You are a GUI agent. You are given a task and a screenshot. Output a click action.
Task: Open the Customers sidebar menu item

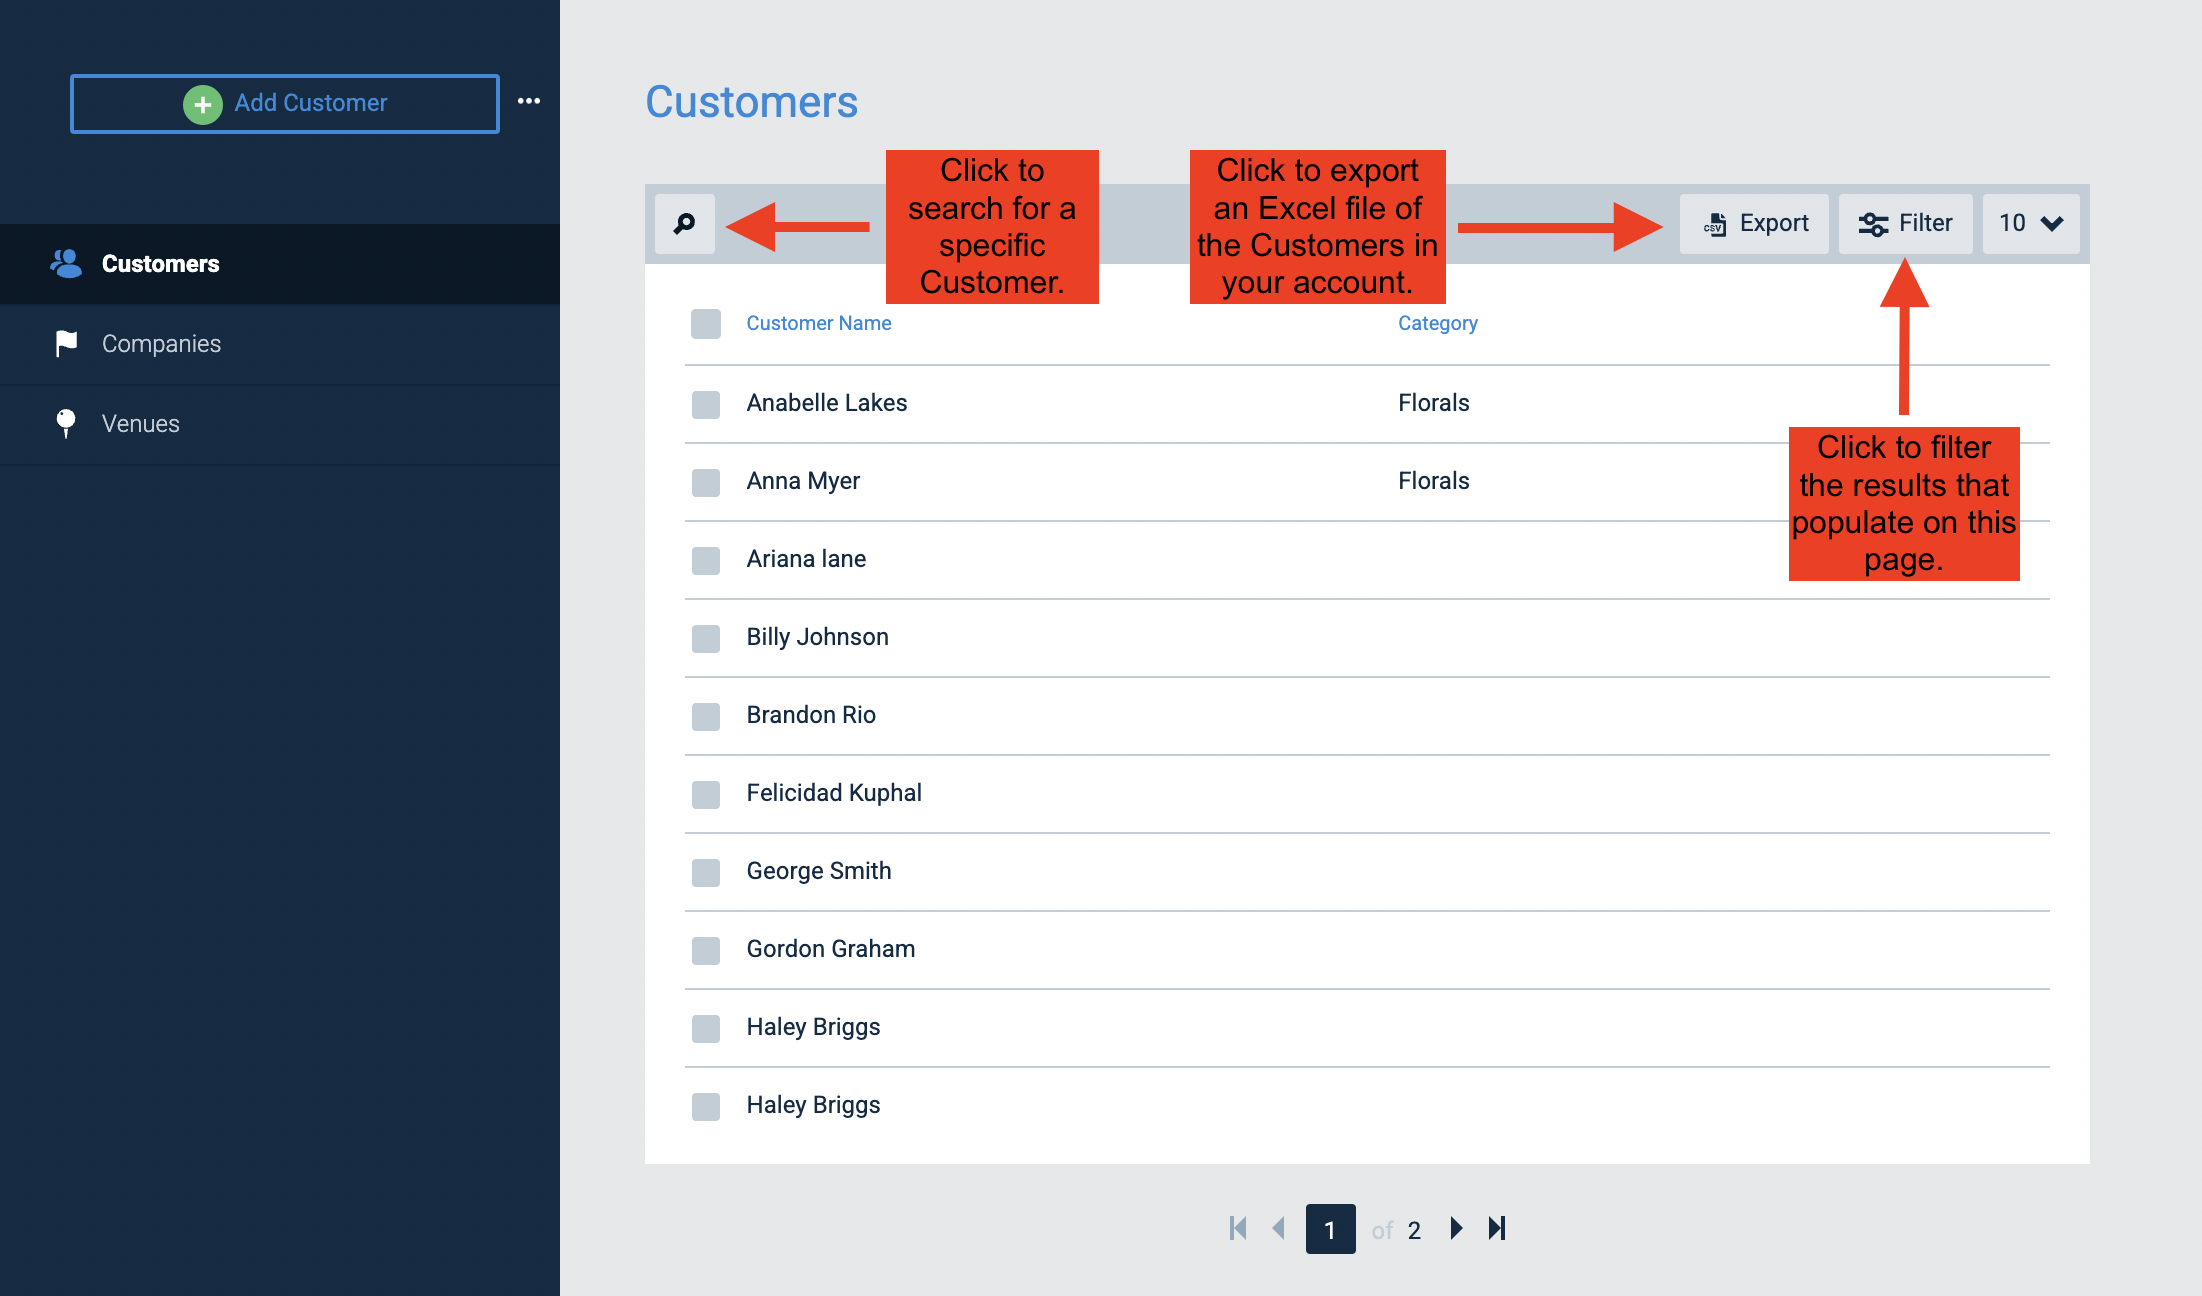click(280, 264)
